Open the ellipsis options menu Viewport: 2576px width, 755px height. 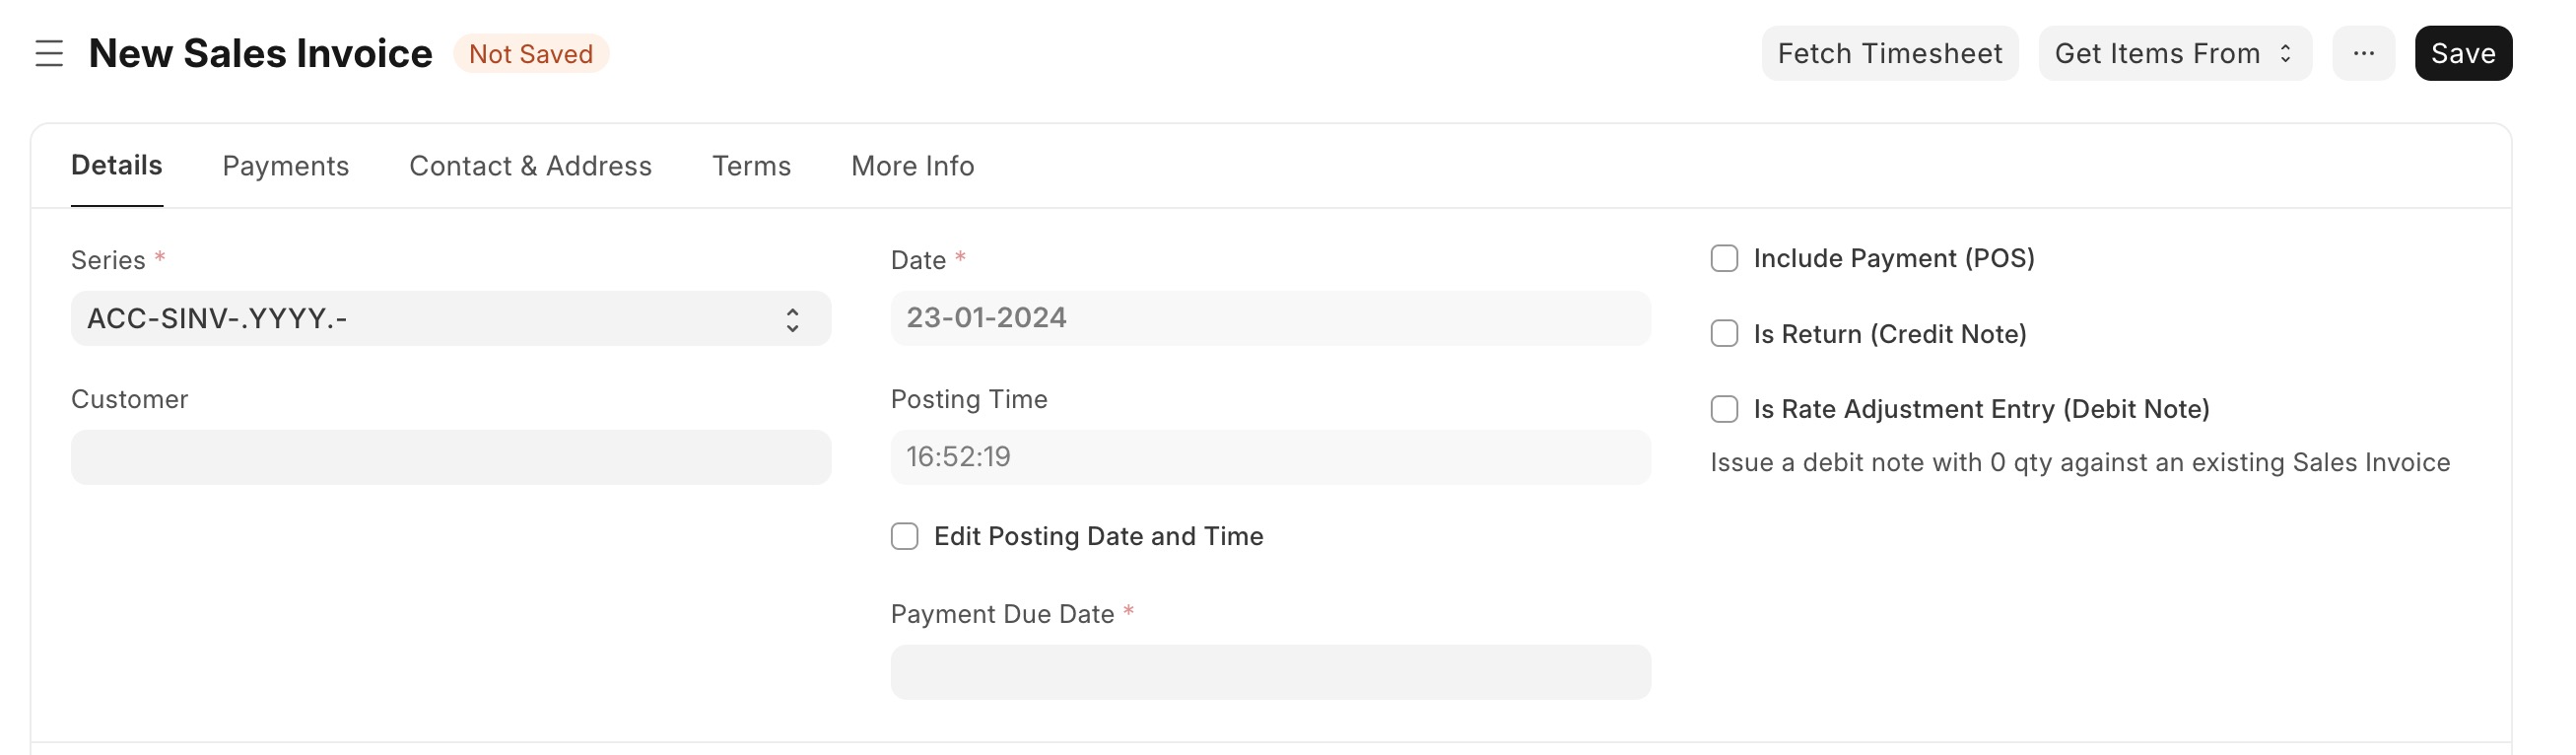tap(2364, 53)
